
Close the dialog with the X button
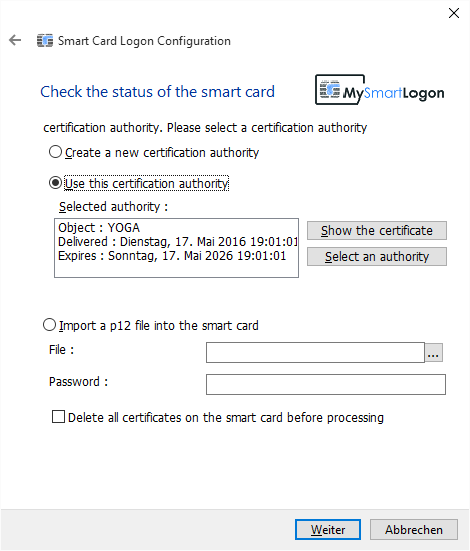(x=454, y=13)
